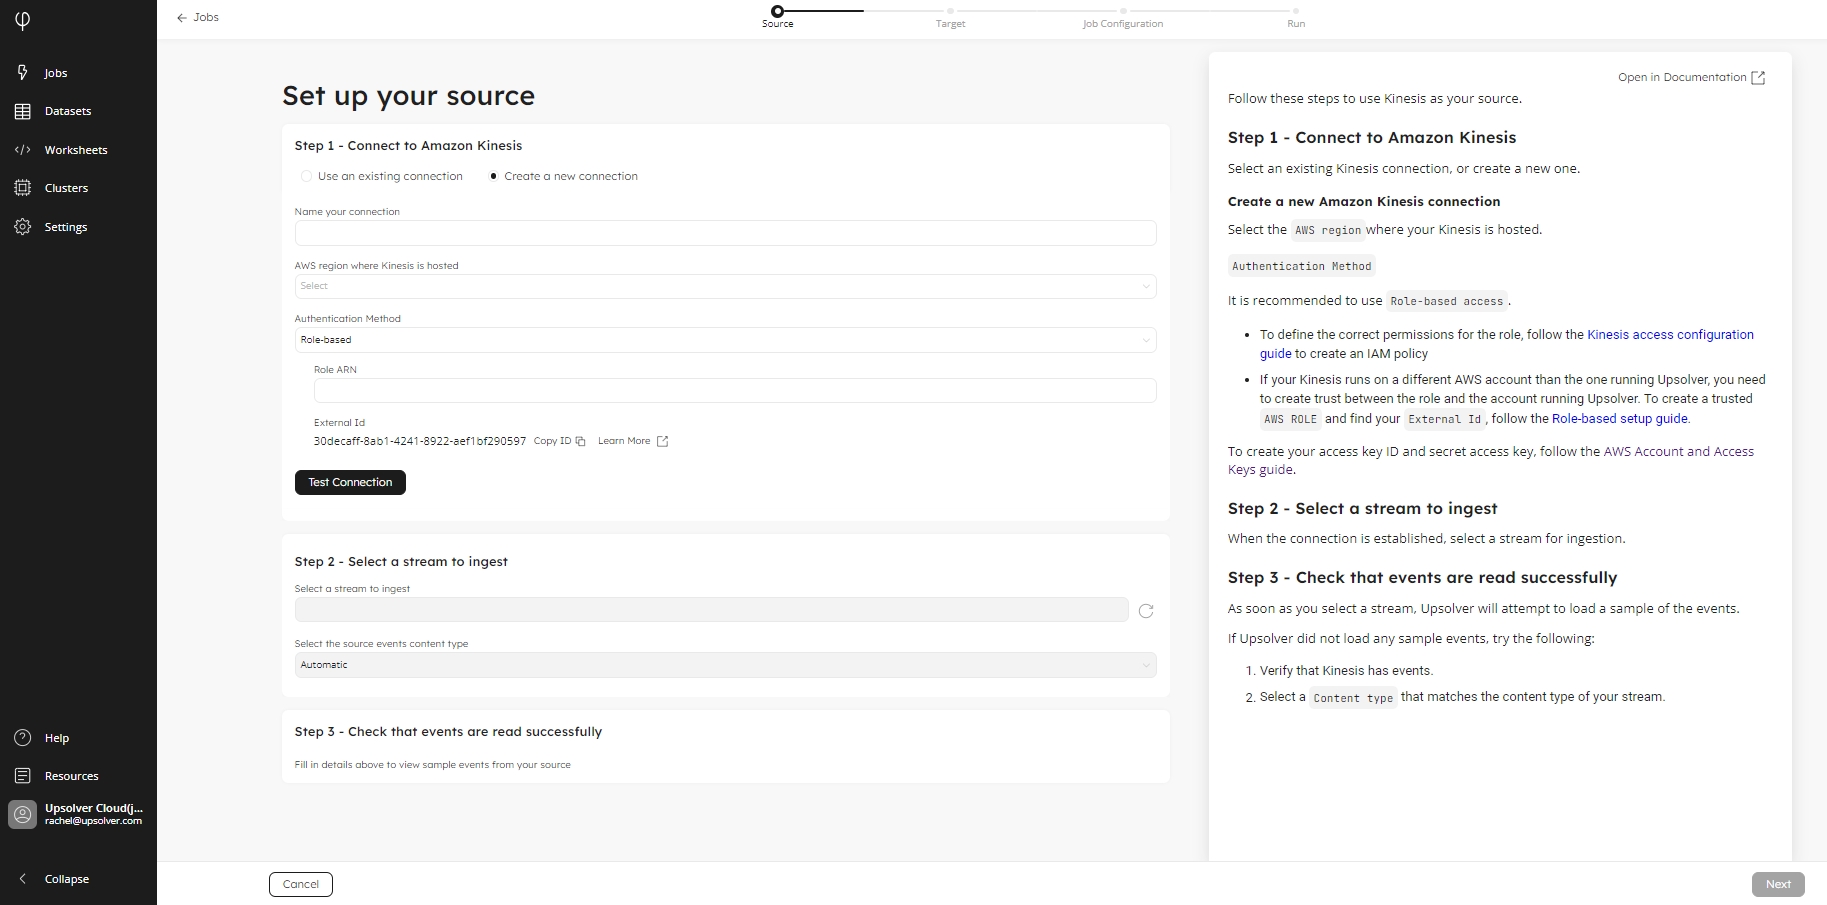Open Jobs from the sidebar
Image resolution: width=1827 pixels, height=905 pixels.
point(55,73)
